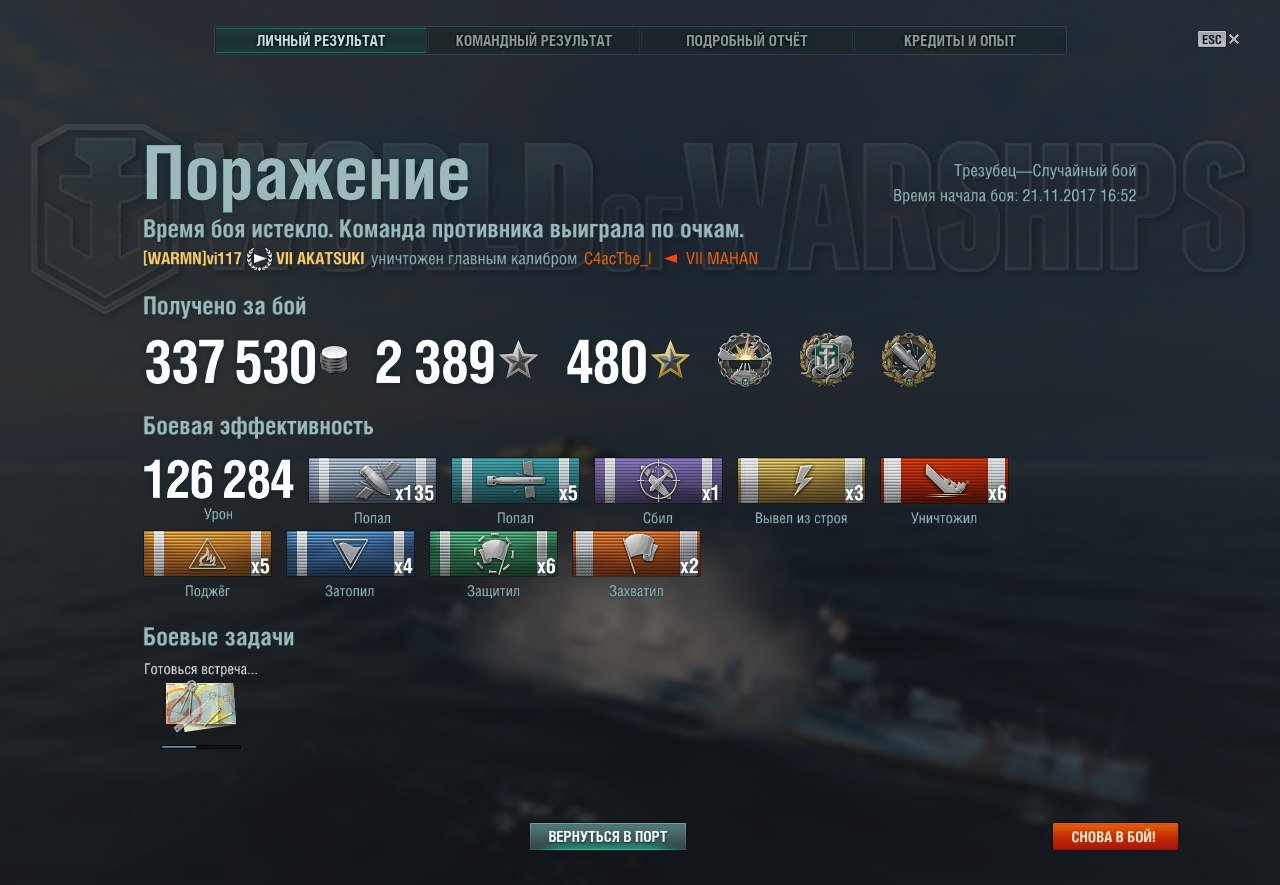Click the flooding ribbon Затопил

(350, 553)
